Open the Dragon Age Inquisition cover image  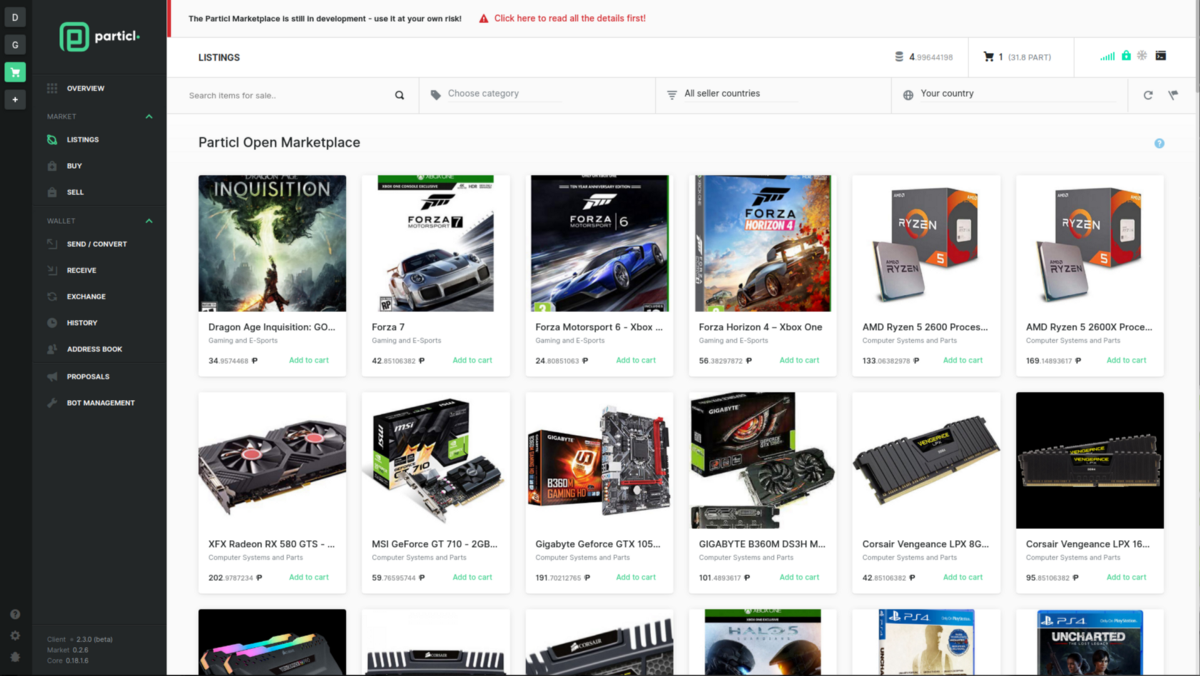click(272, 243)
